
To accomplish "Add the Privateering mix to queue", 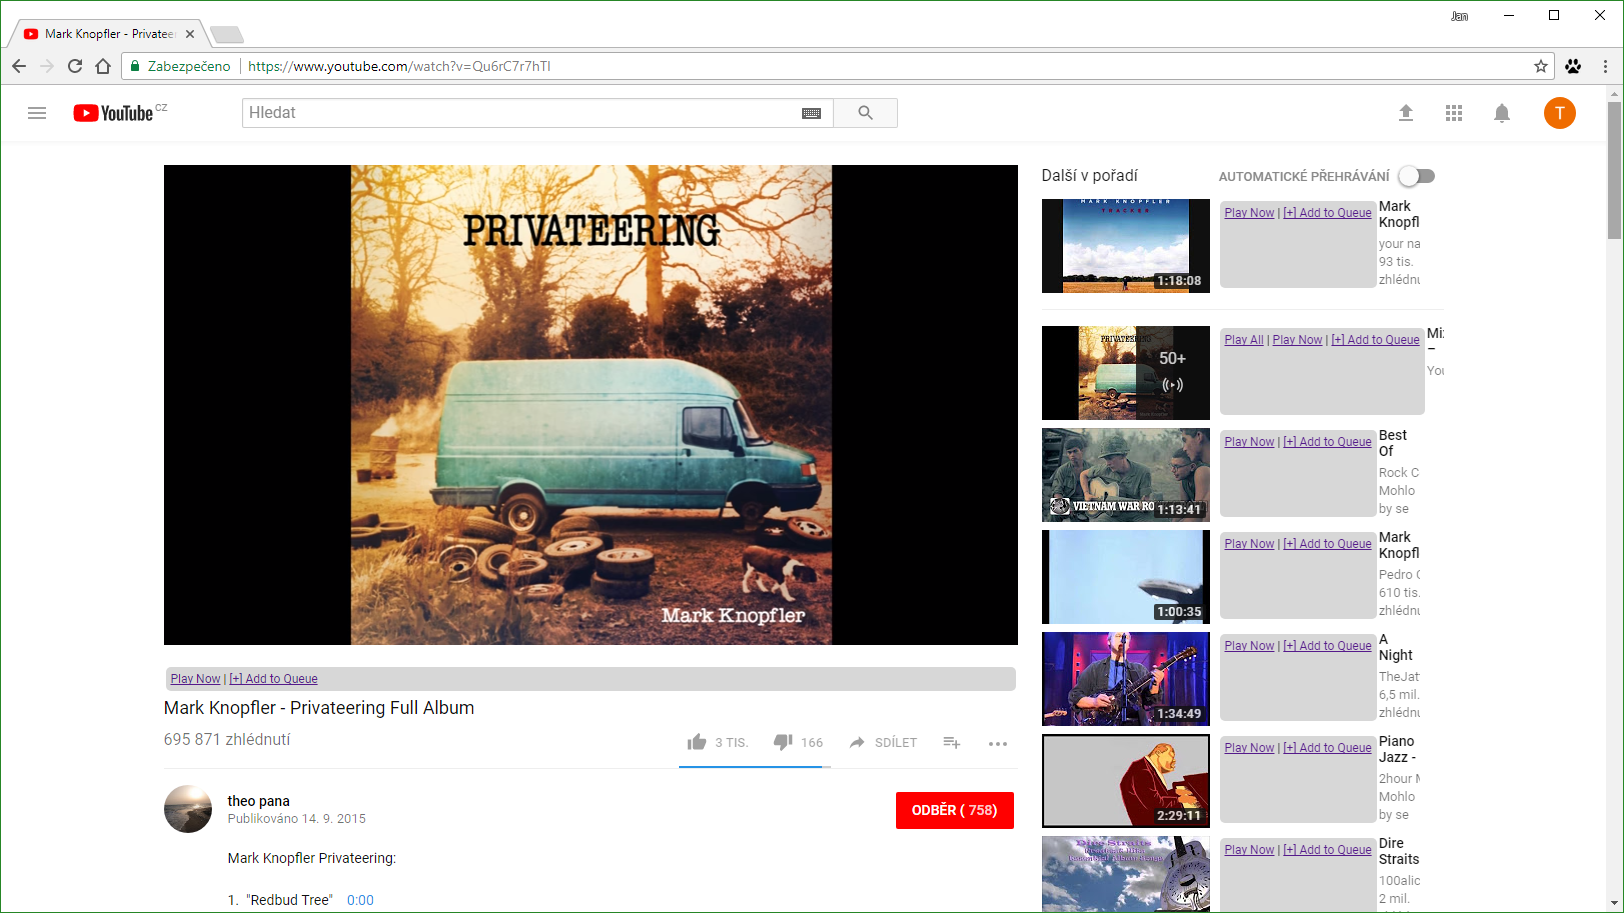I will (1375, 340).
